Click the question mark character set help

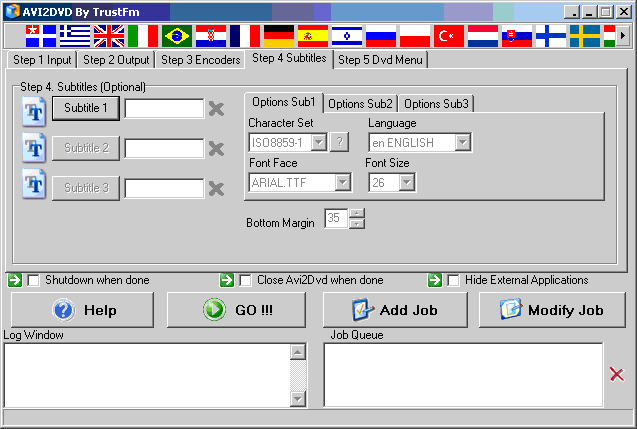tap(340, 142)
